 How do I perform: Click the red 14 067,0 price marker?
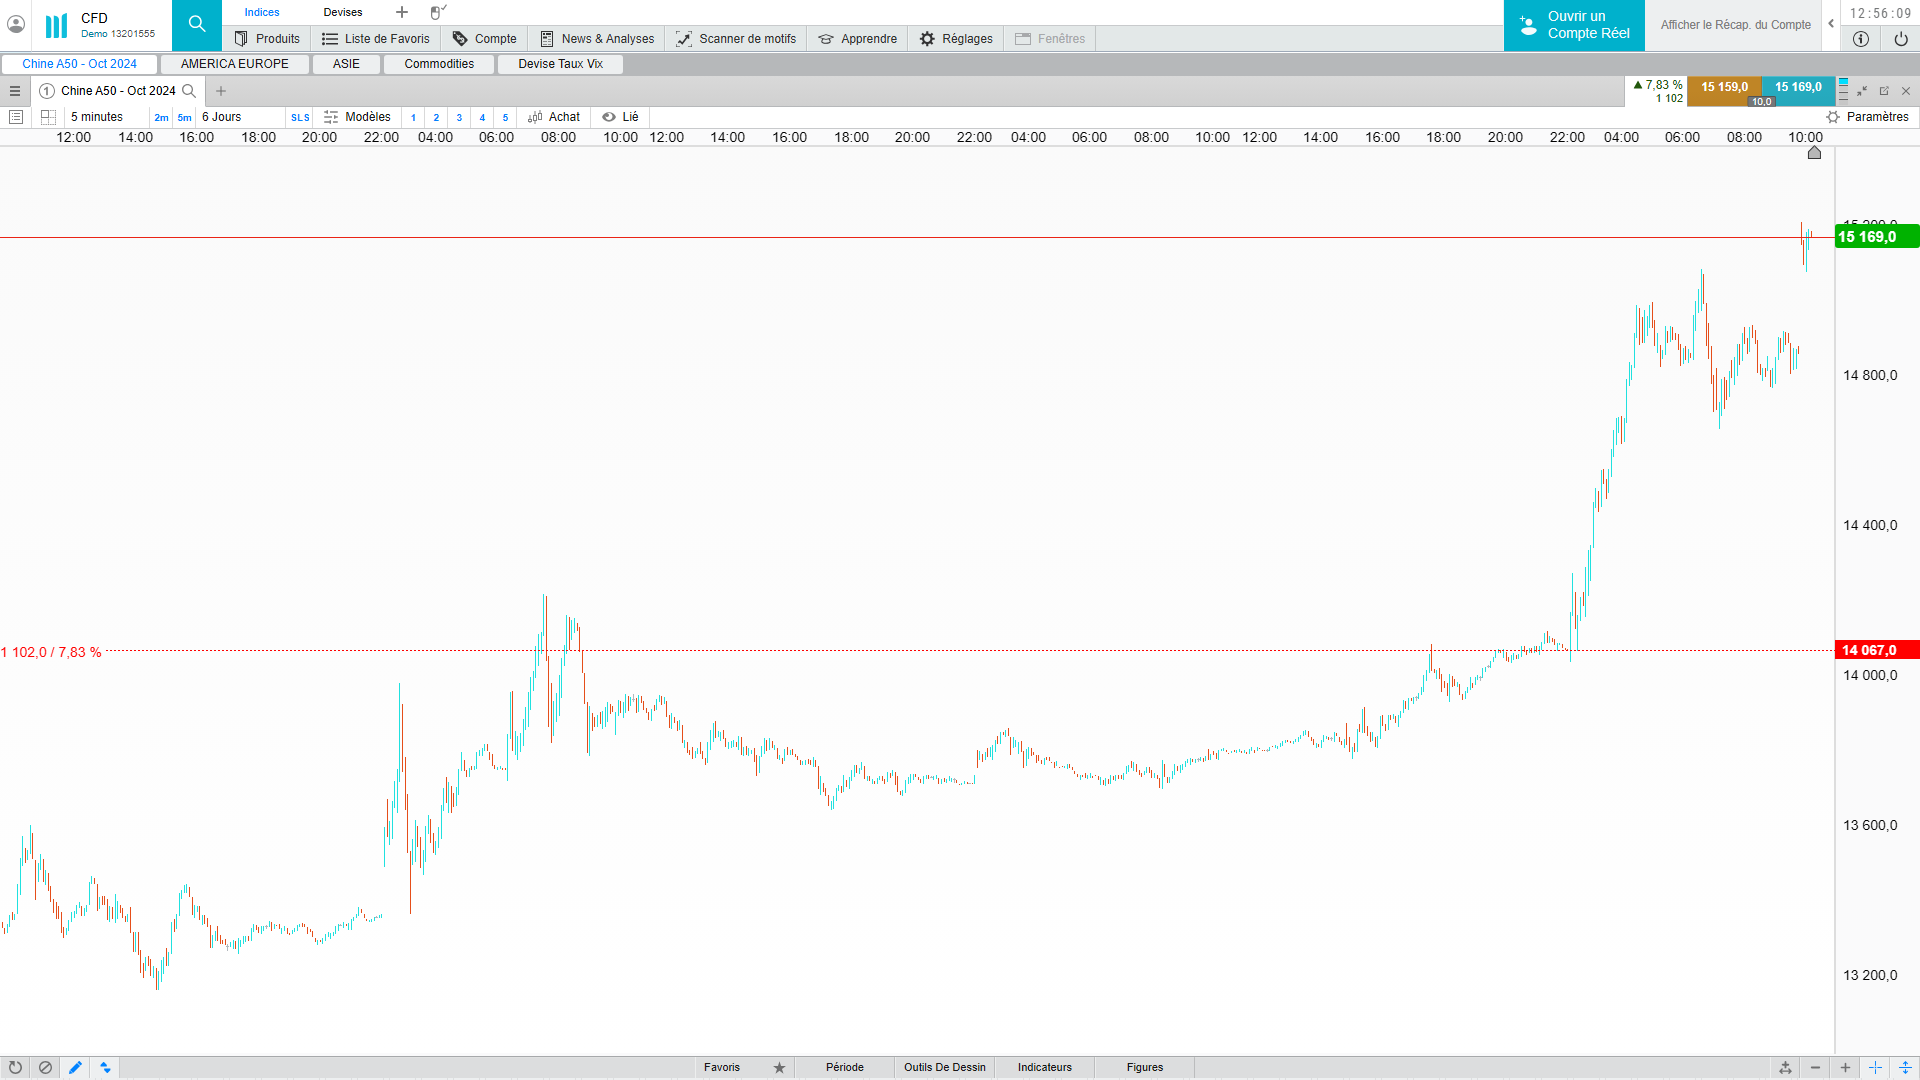1876,650
